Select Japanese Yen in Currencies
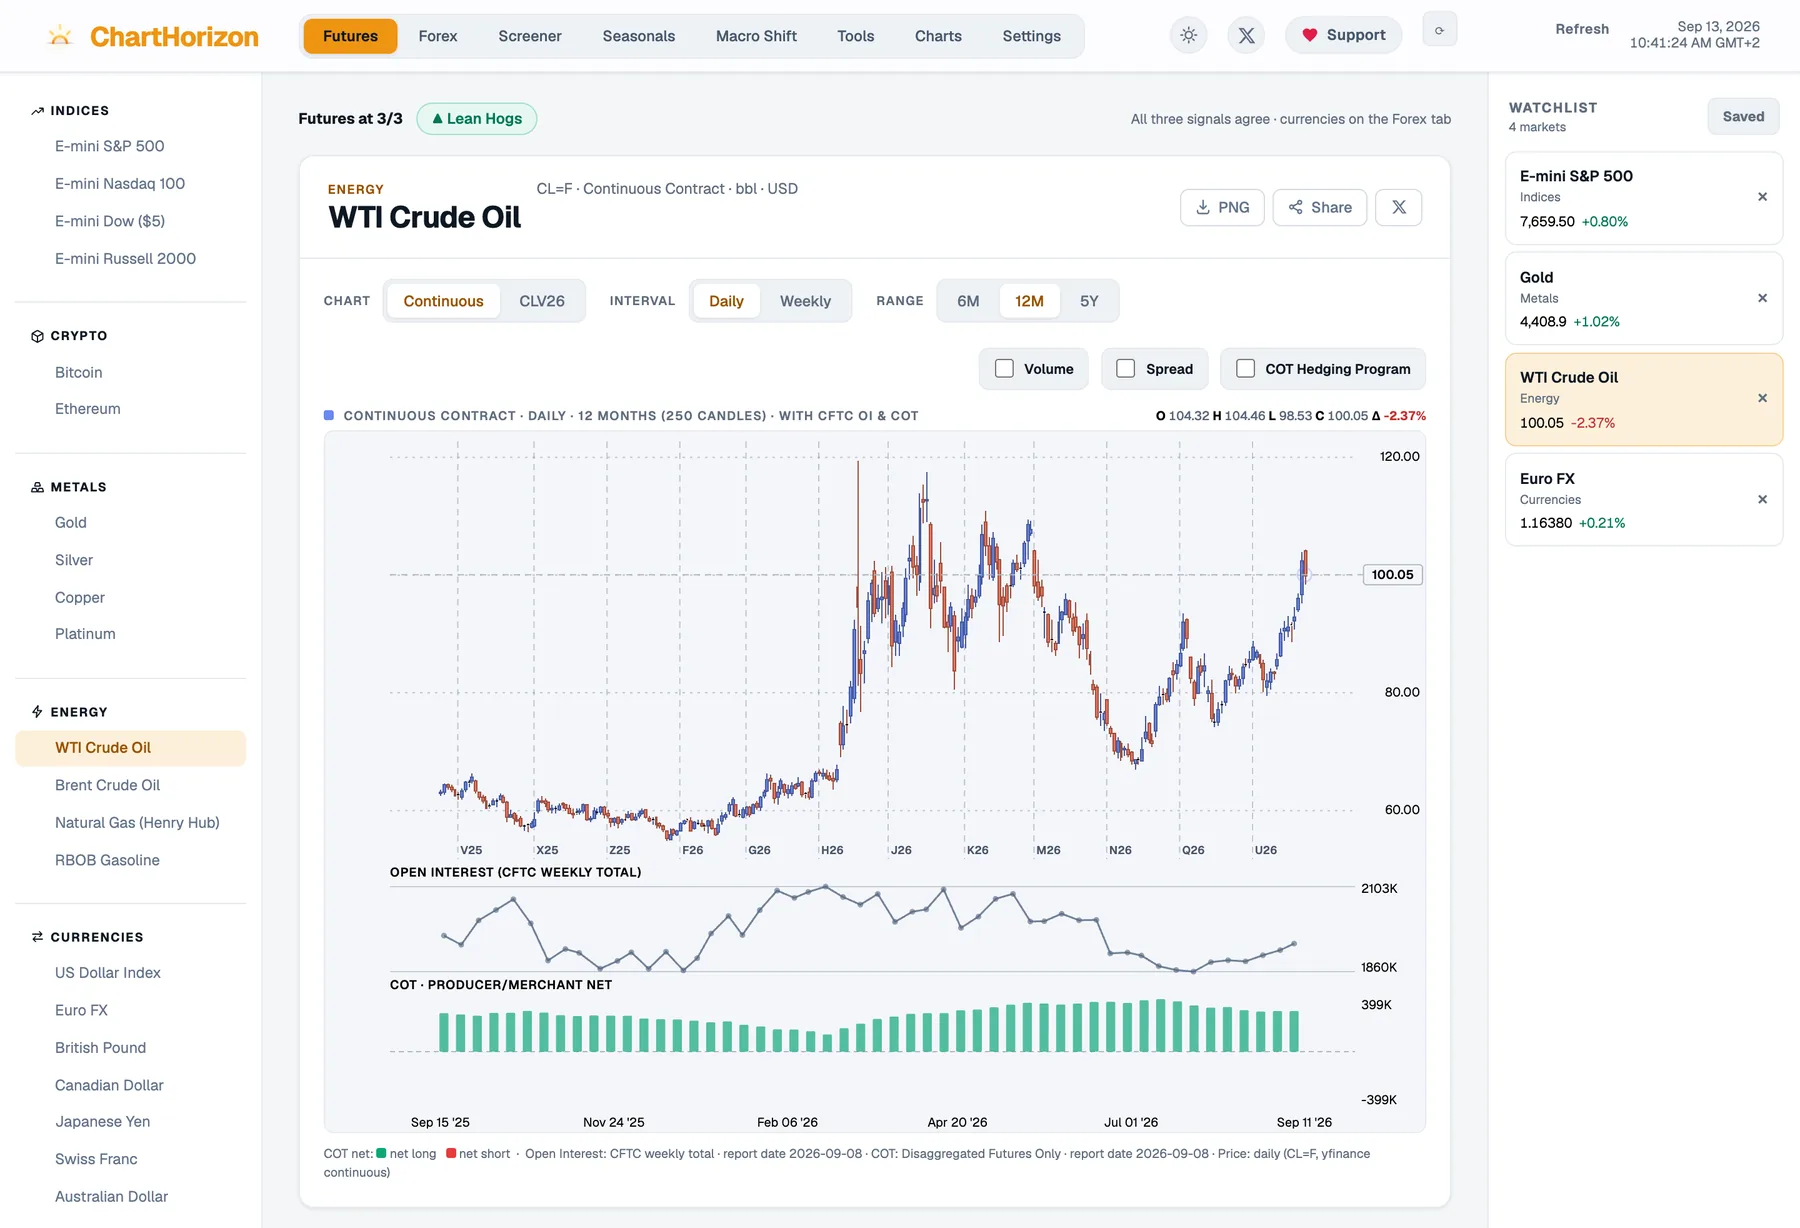 click(x=130, y=1122)
